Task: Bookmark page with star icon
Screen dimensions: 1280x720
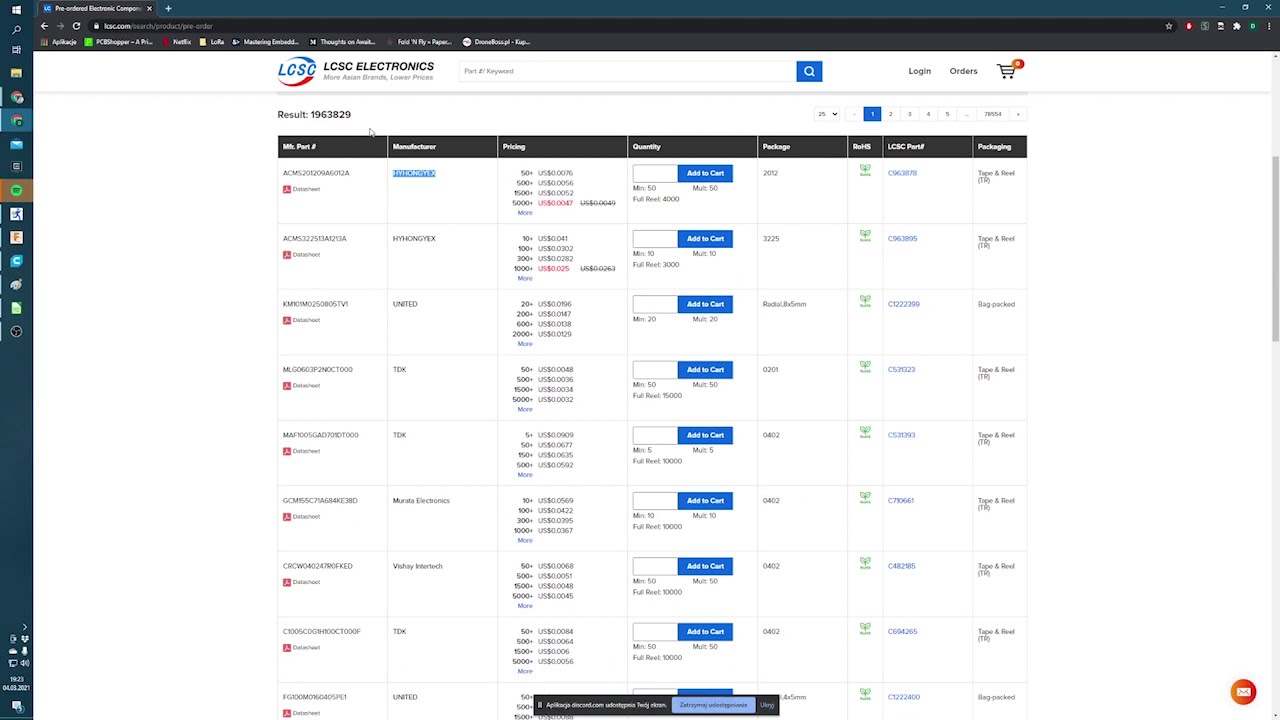Action: pos(1169,26)
